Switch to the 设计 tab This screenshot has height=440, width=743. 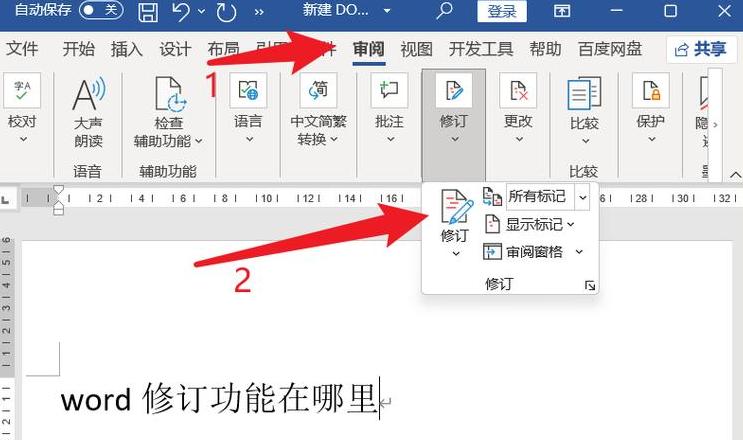tap(175, 49)
